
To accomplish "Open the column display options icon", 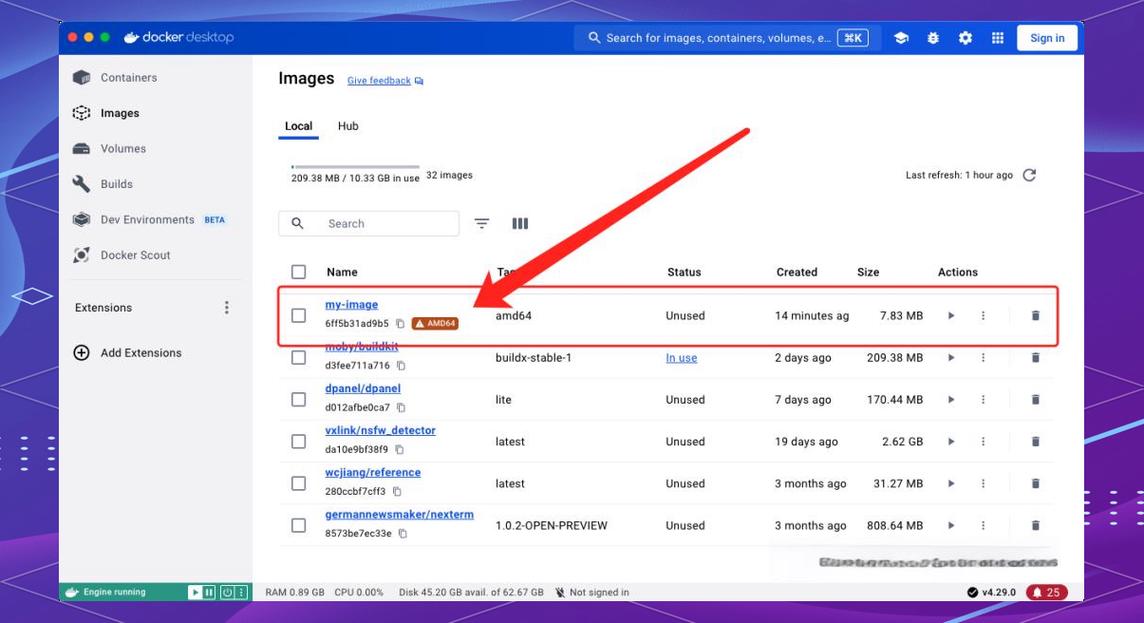I will 520,223.
